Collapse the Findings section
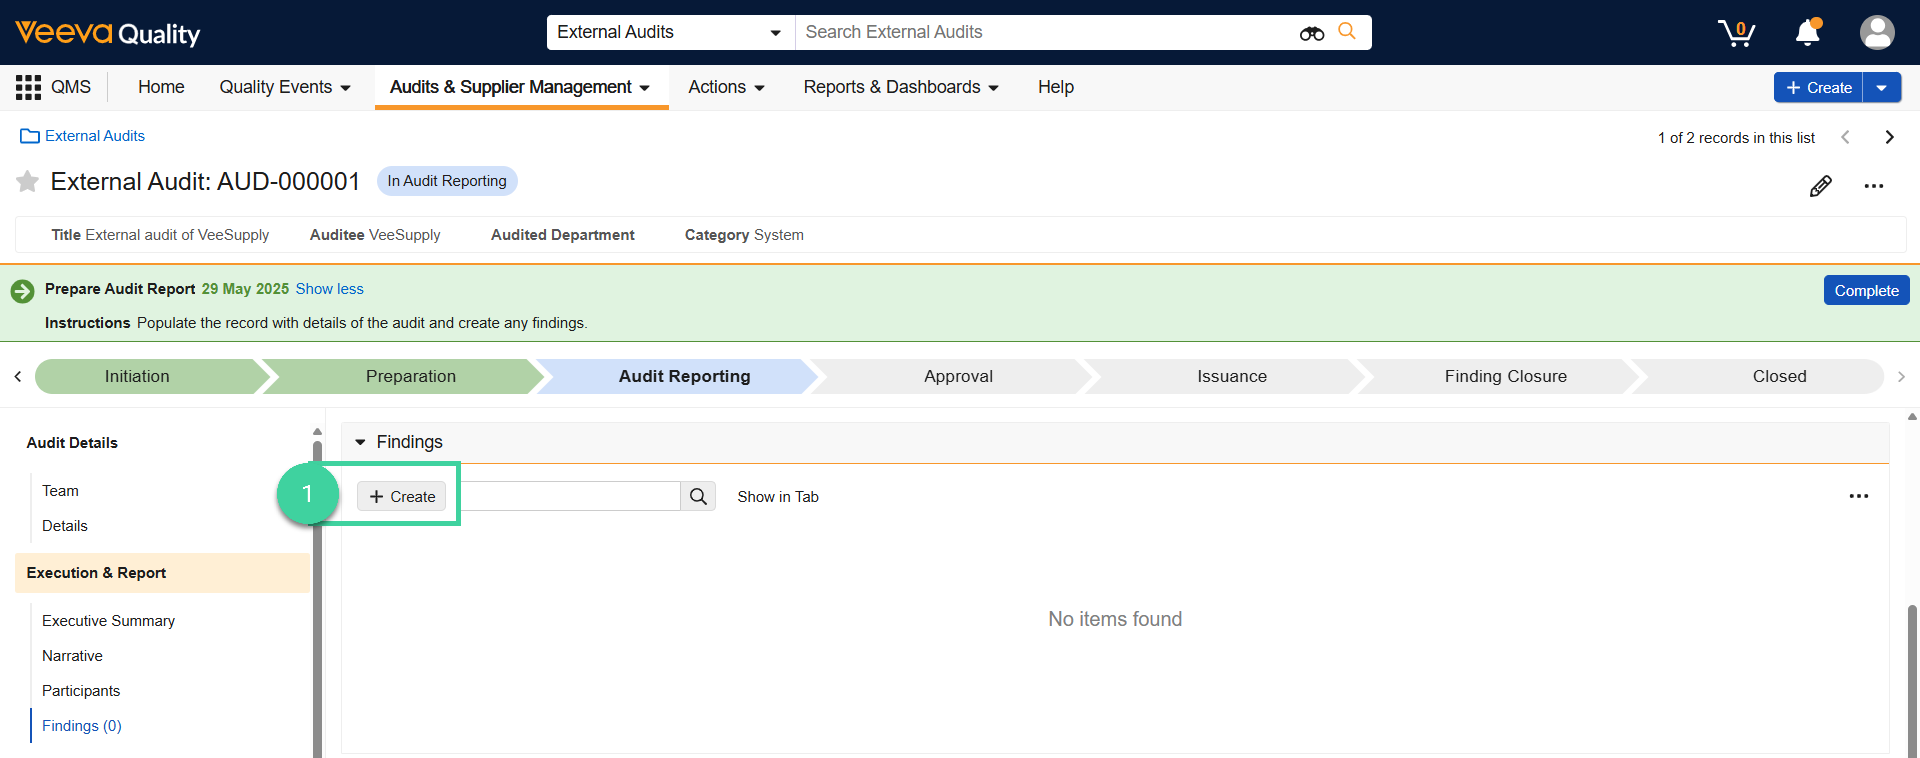 [x=360, y=442]
